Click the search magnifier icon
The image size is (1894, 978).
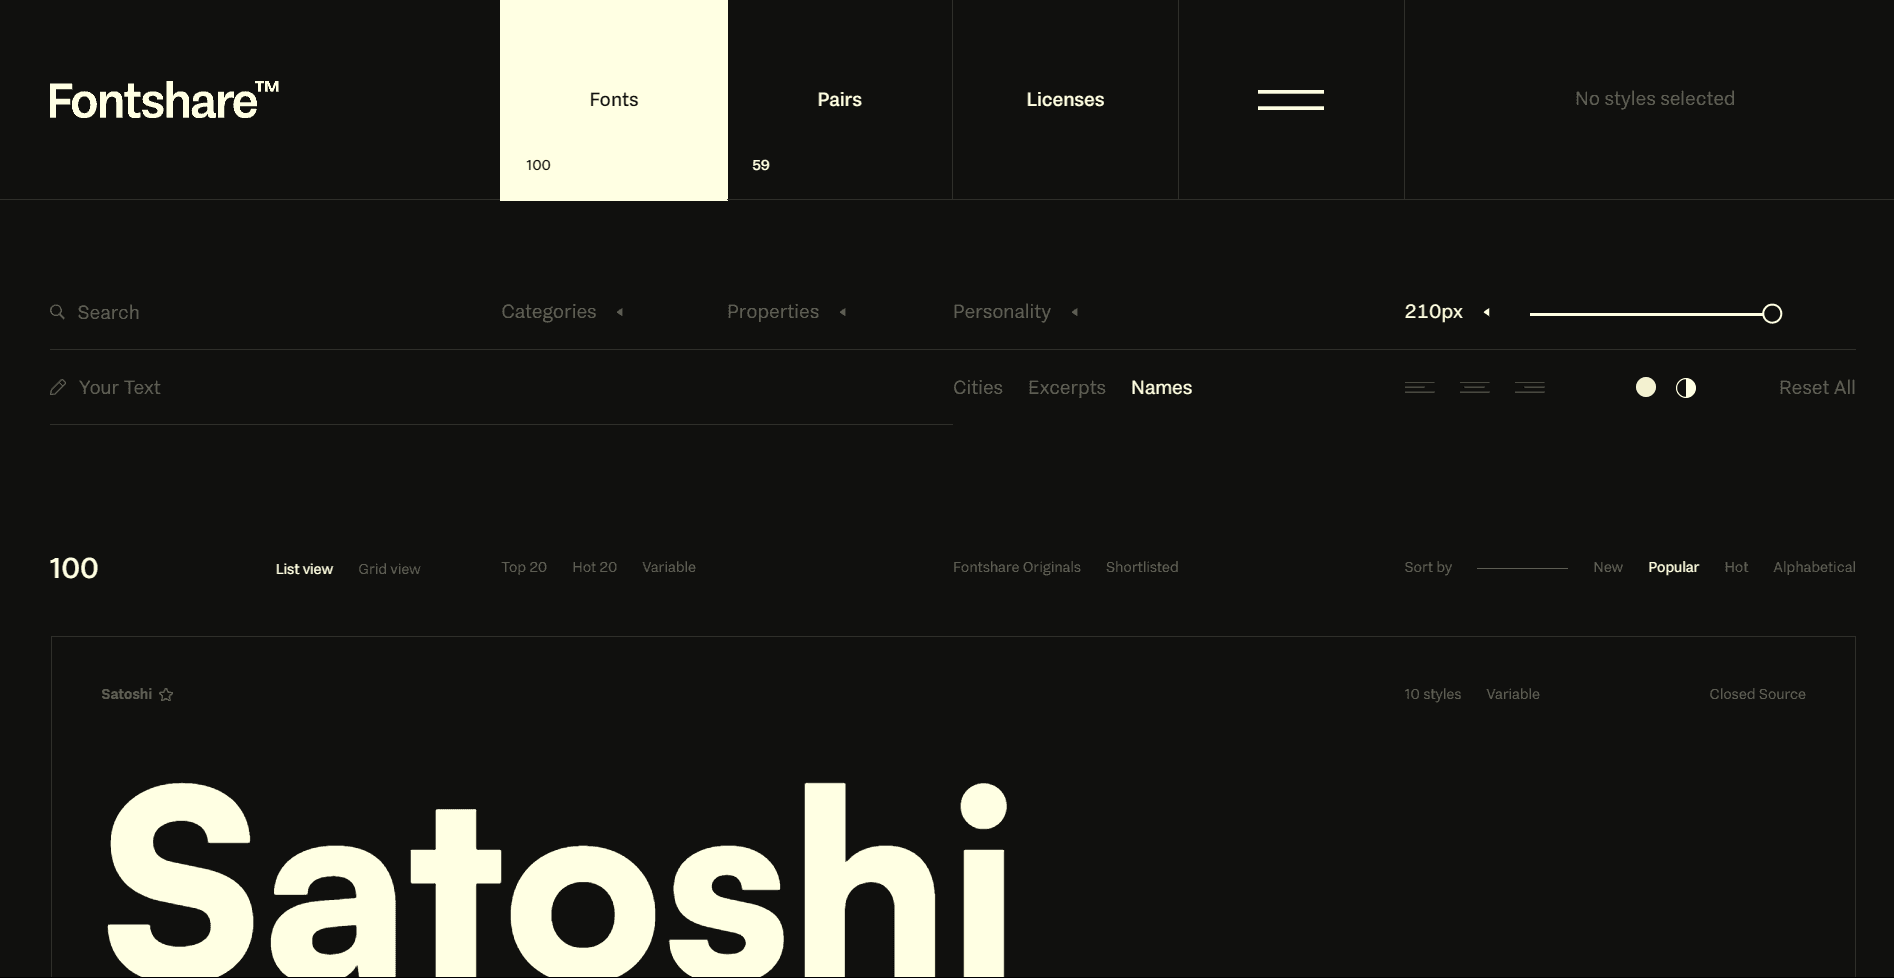57,312
